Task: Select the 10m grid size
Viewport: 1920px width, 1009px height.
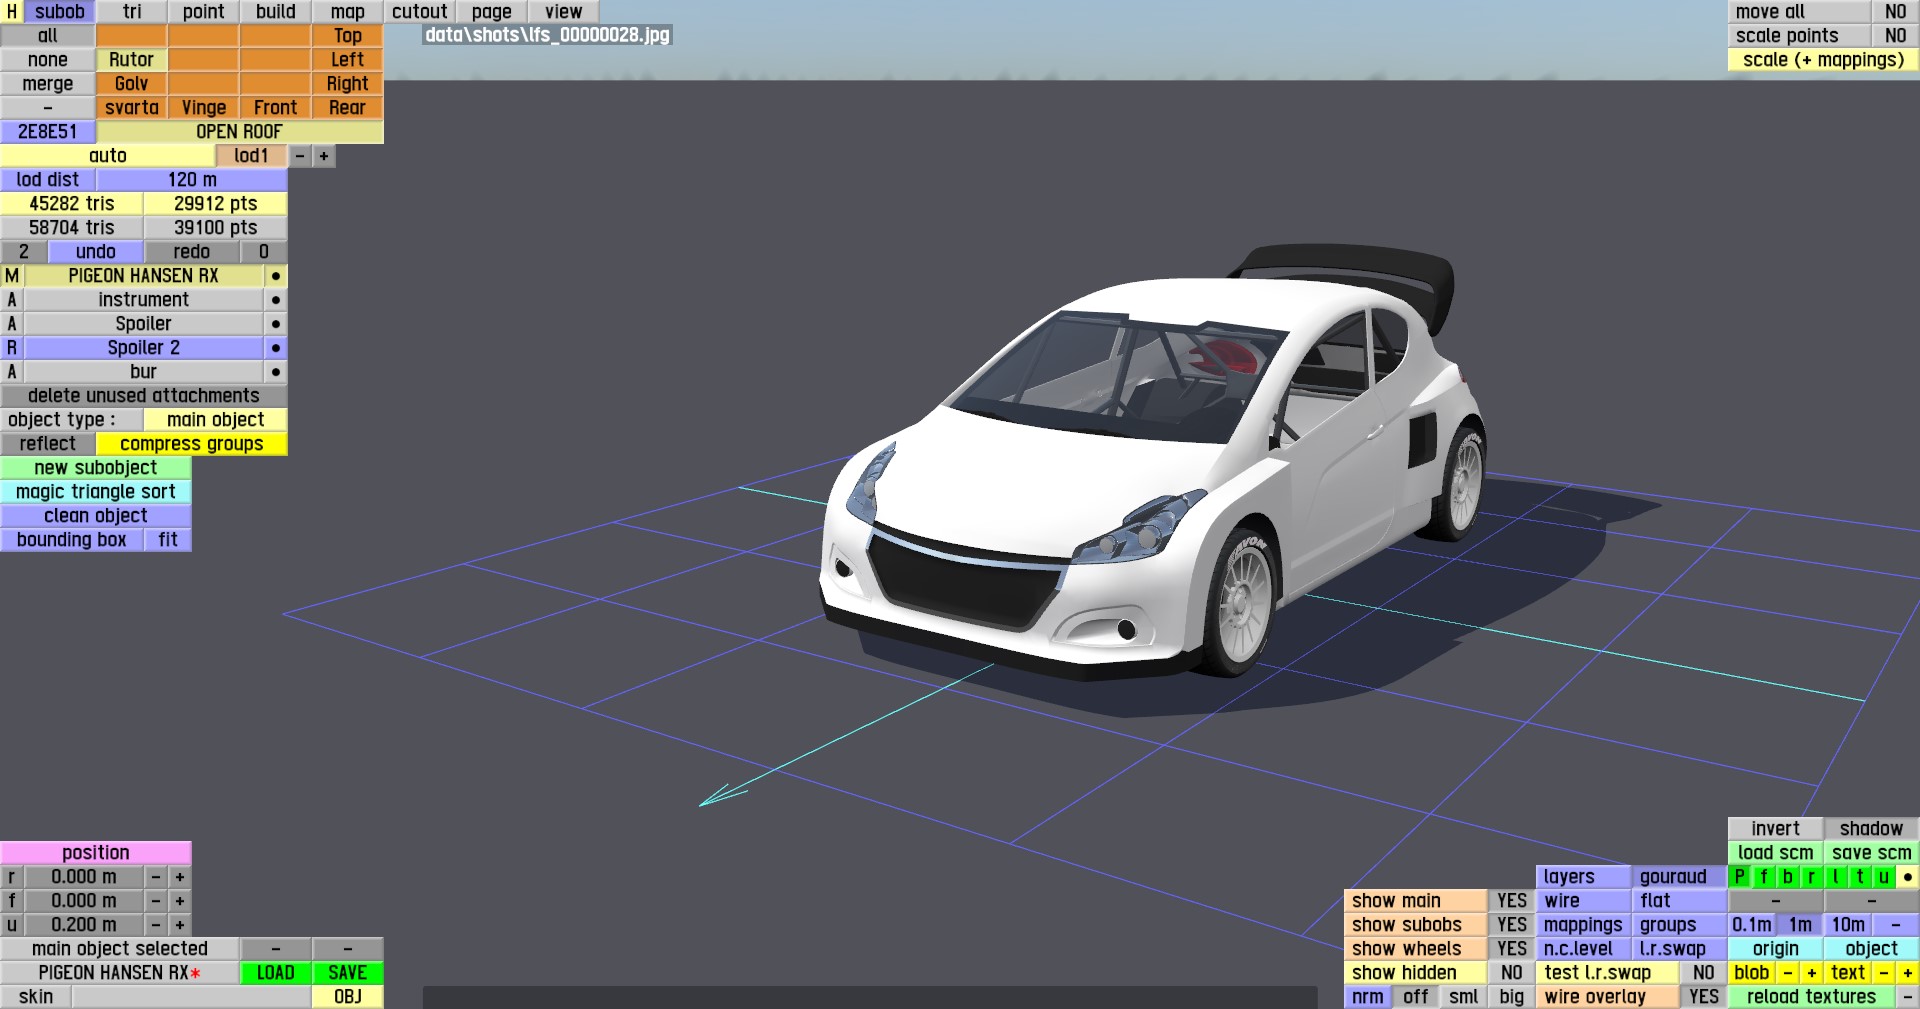Action: [x=1848, y=925]
